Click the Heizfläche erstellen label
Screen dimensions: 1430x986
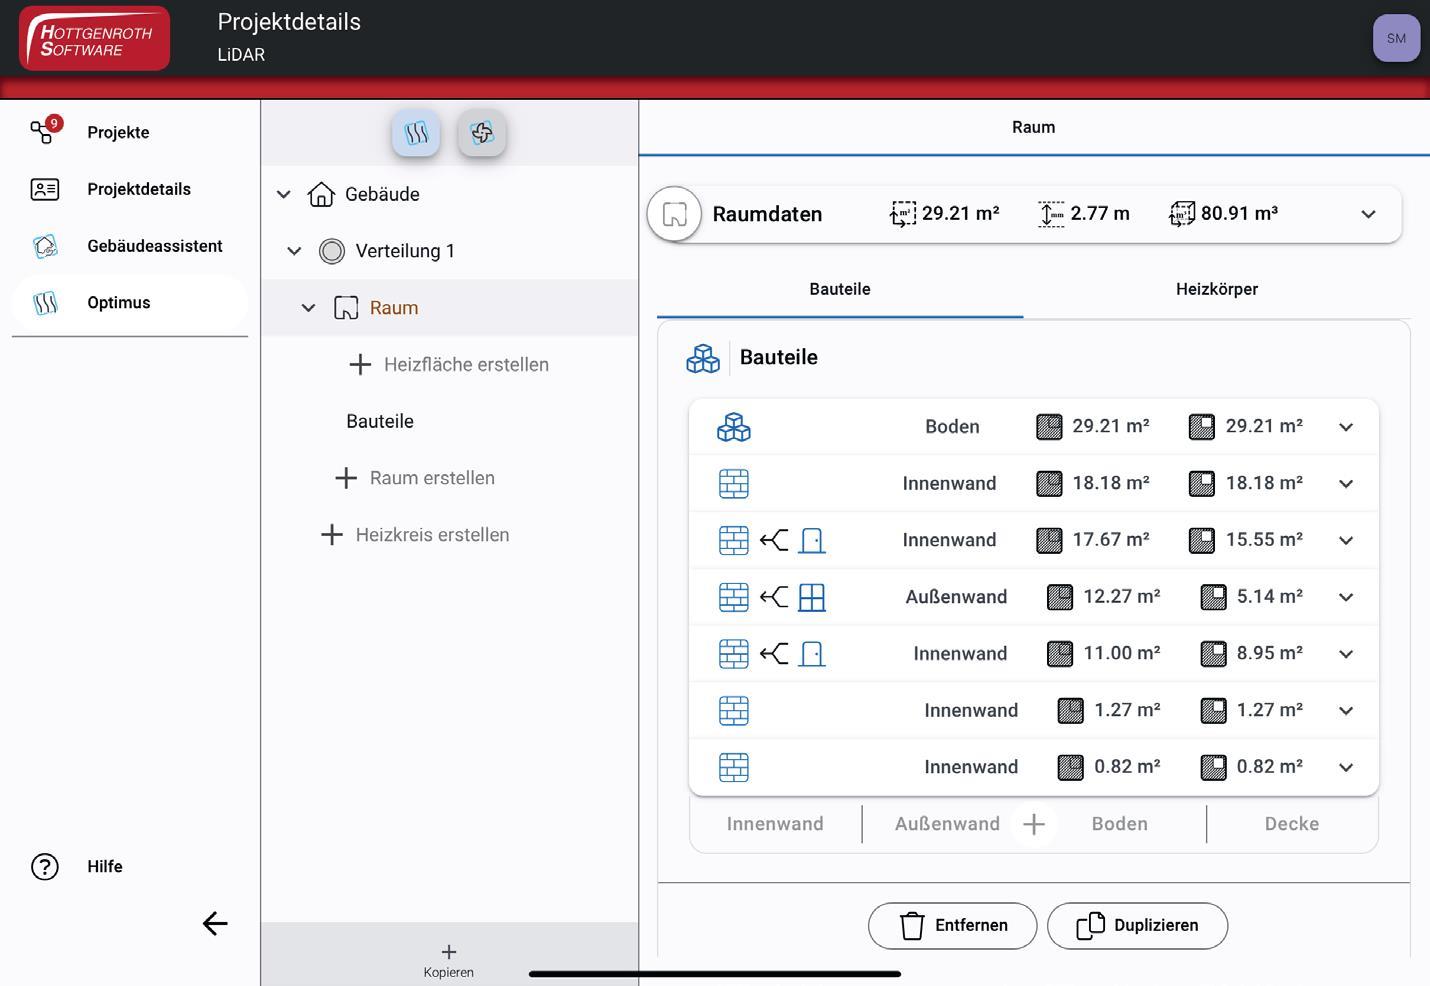coord(466,365)
